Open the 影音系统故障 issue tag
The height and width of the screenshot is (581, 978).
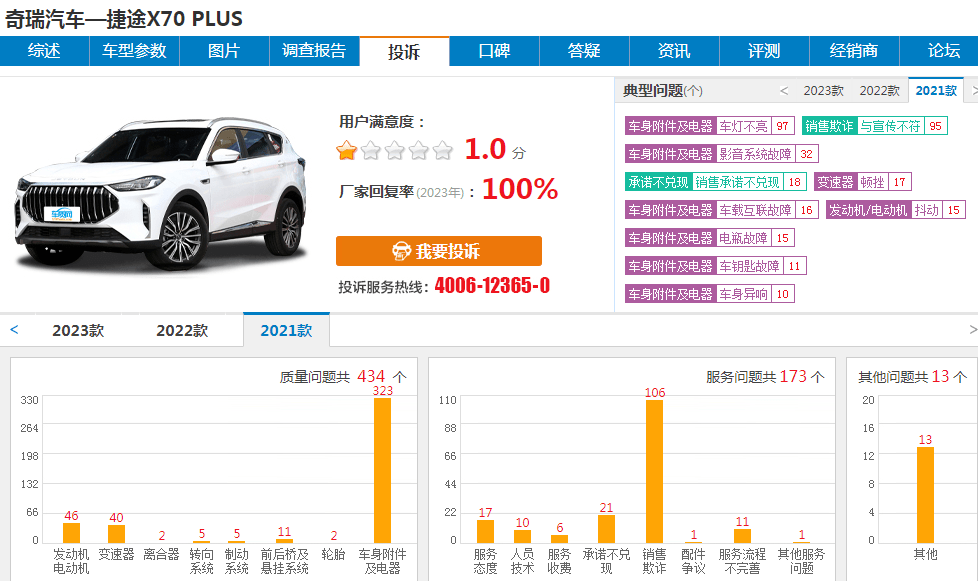pyautogui.click(x=722, y=154)
